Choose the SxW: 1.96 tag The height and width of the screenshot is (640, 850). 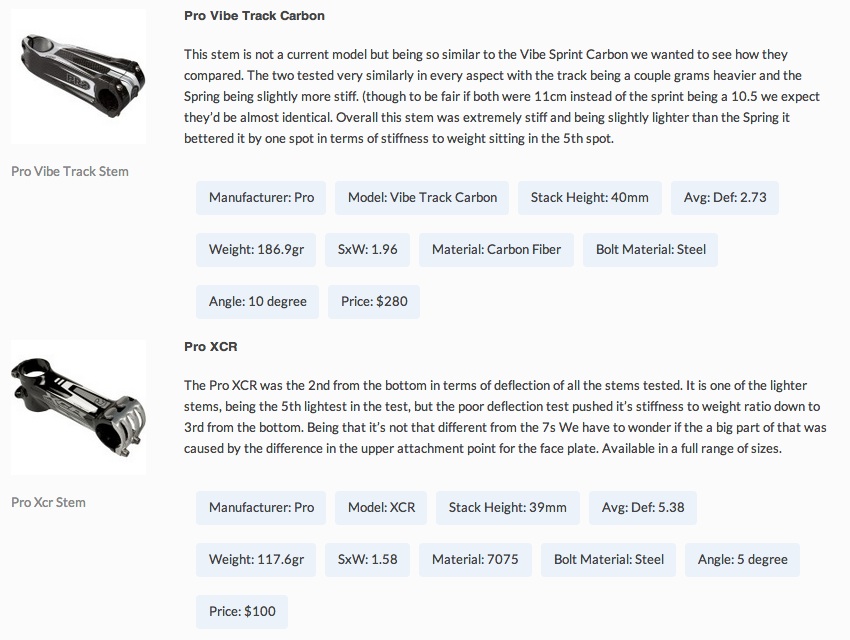[x=367, y=249]
